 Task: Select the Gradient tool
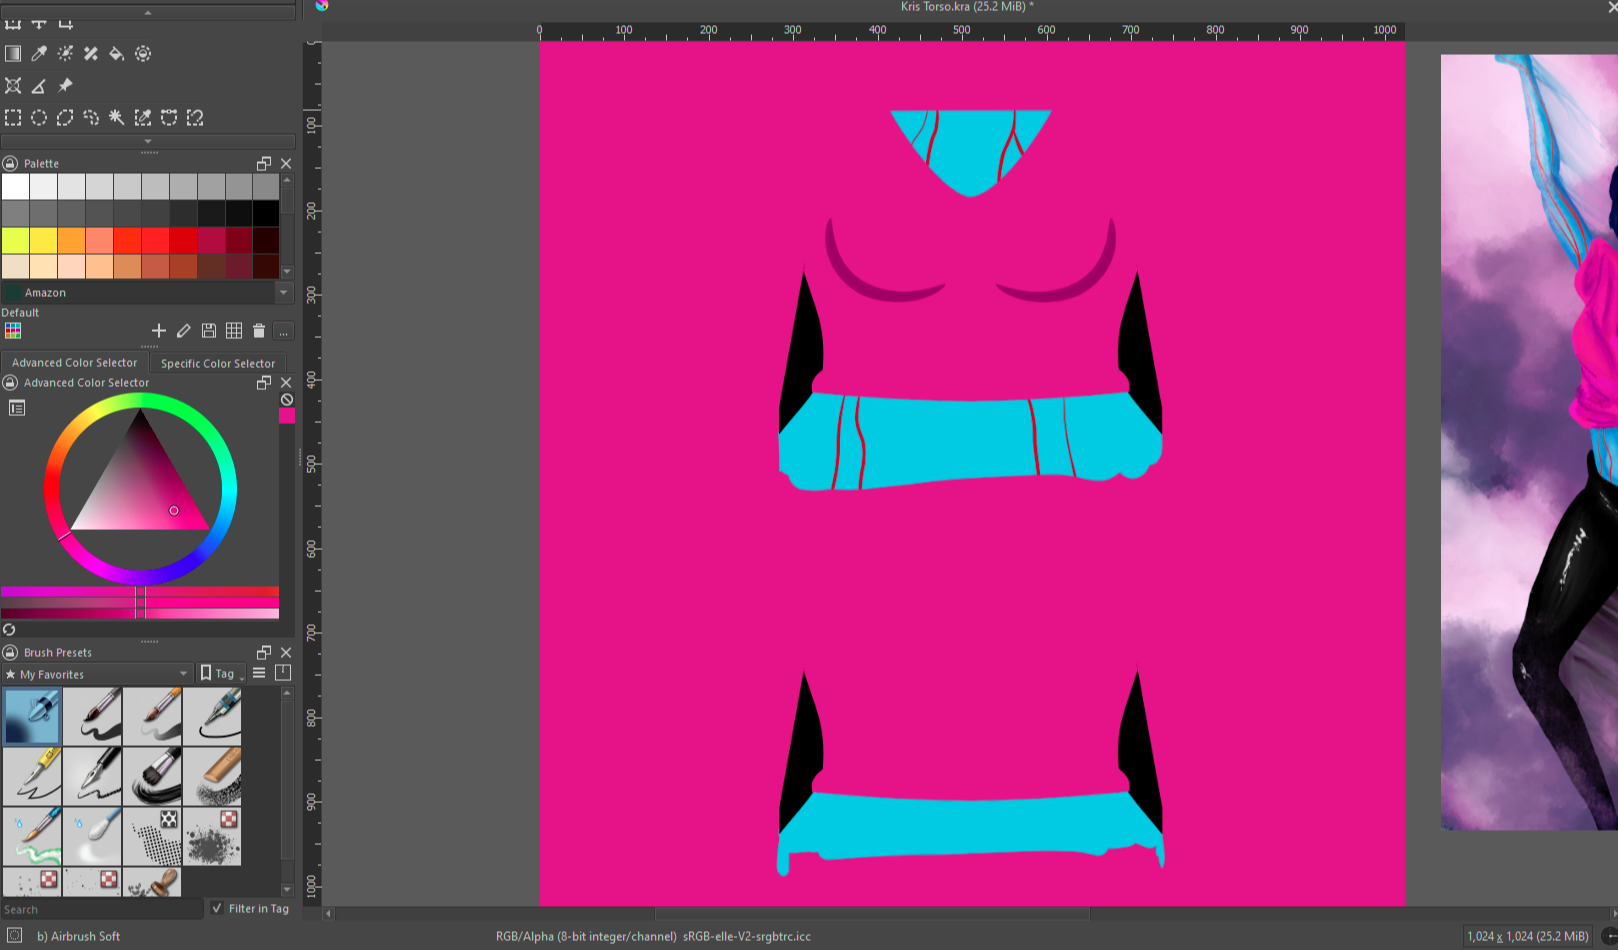point(13,54)
